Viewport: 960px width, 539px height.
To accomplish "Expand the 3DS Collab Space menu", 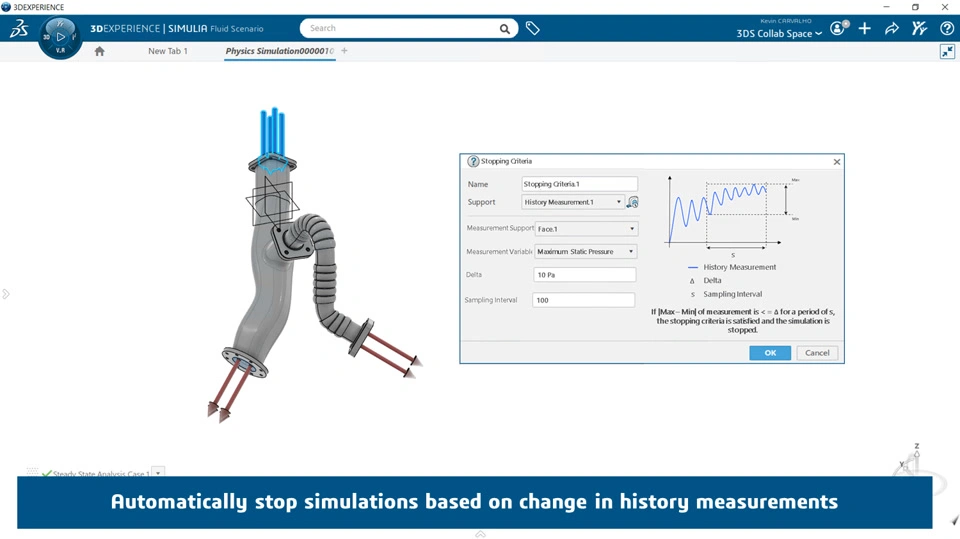I will point(779,34).
